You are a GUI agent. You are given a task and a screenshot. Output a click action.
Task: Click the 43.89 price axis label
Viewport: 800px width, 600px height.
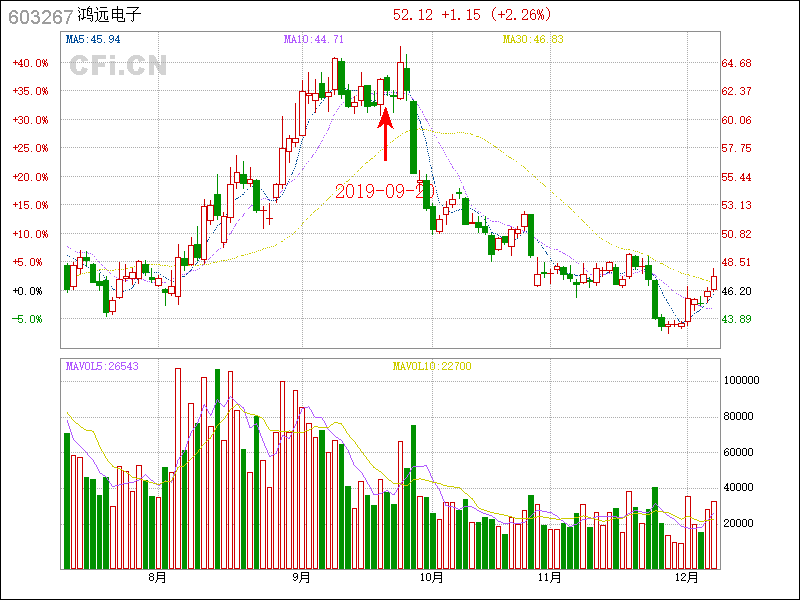(736, 319)
